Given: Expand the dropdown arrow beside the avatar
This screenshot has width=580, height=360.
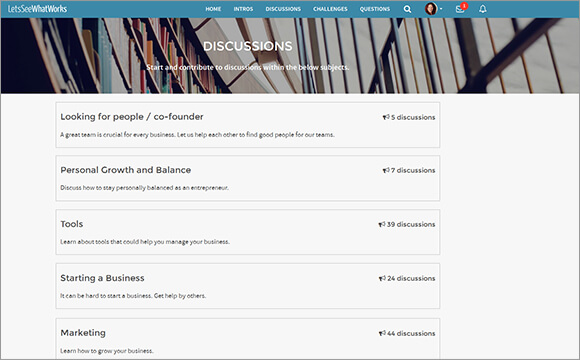Looking at the screenshot, I should 441,9.
